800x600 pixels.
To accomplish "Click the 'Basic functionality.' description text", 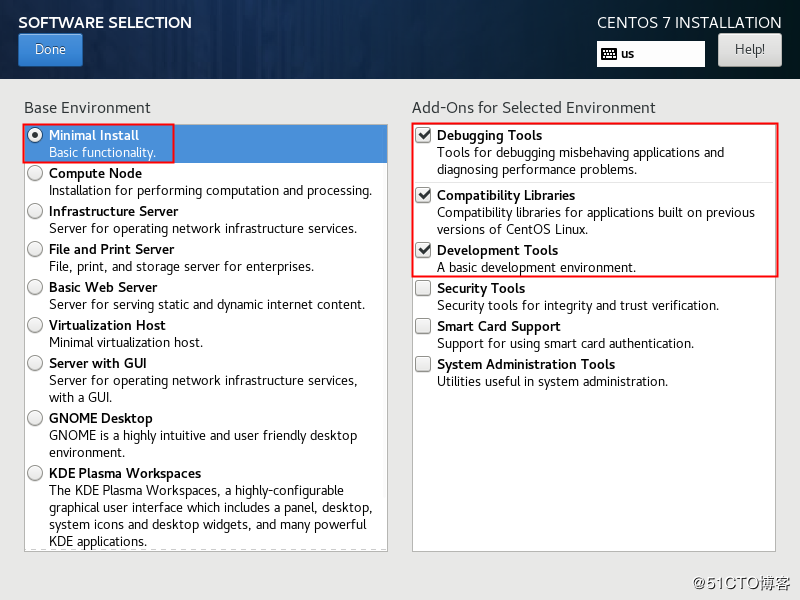I will tap(103, 153).
